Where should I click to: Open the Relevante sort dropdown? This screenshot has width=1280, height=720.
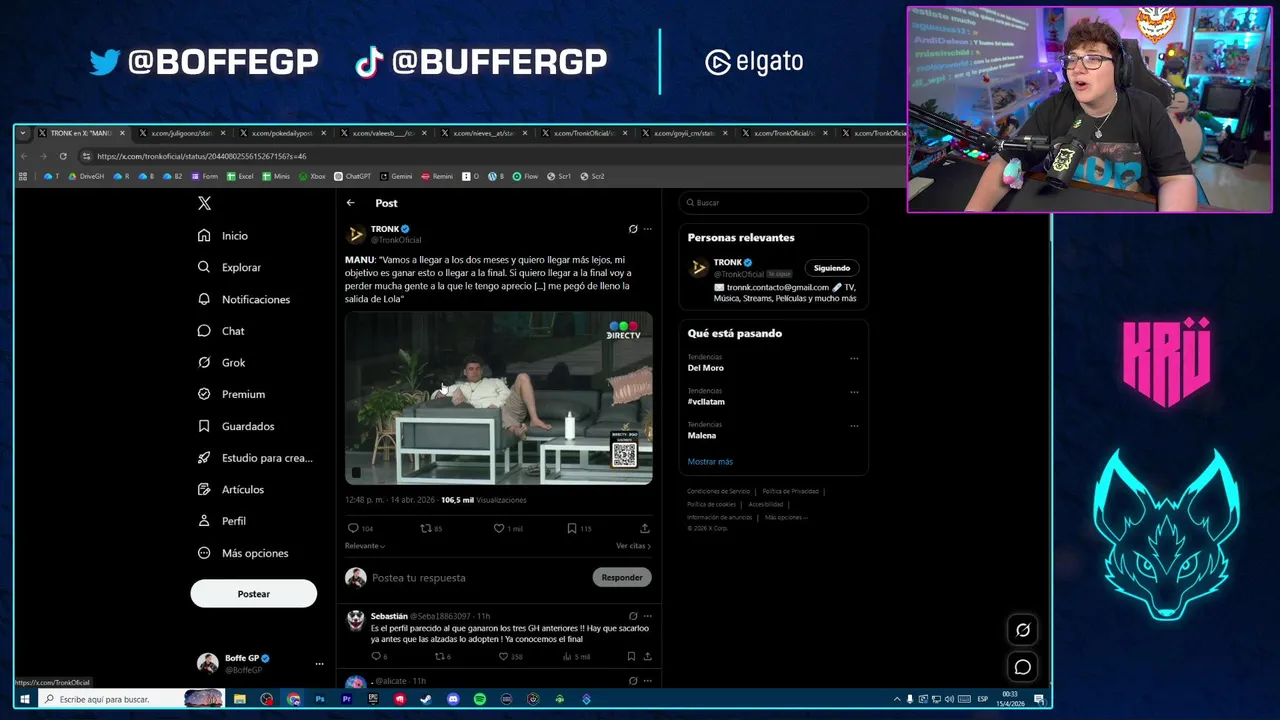365,546
